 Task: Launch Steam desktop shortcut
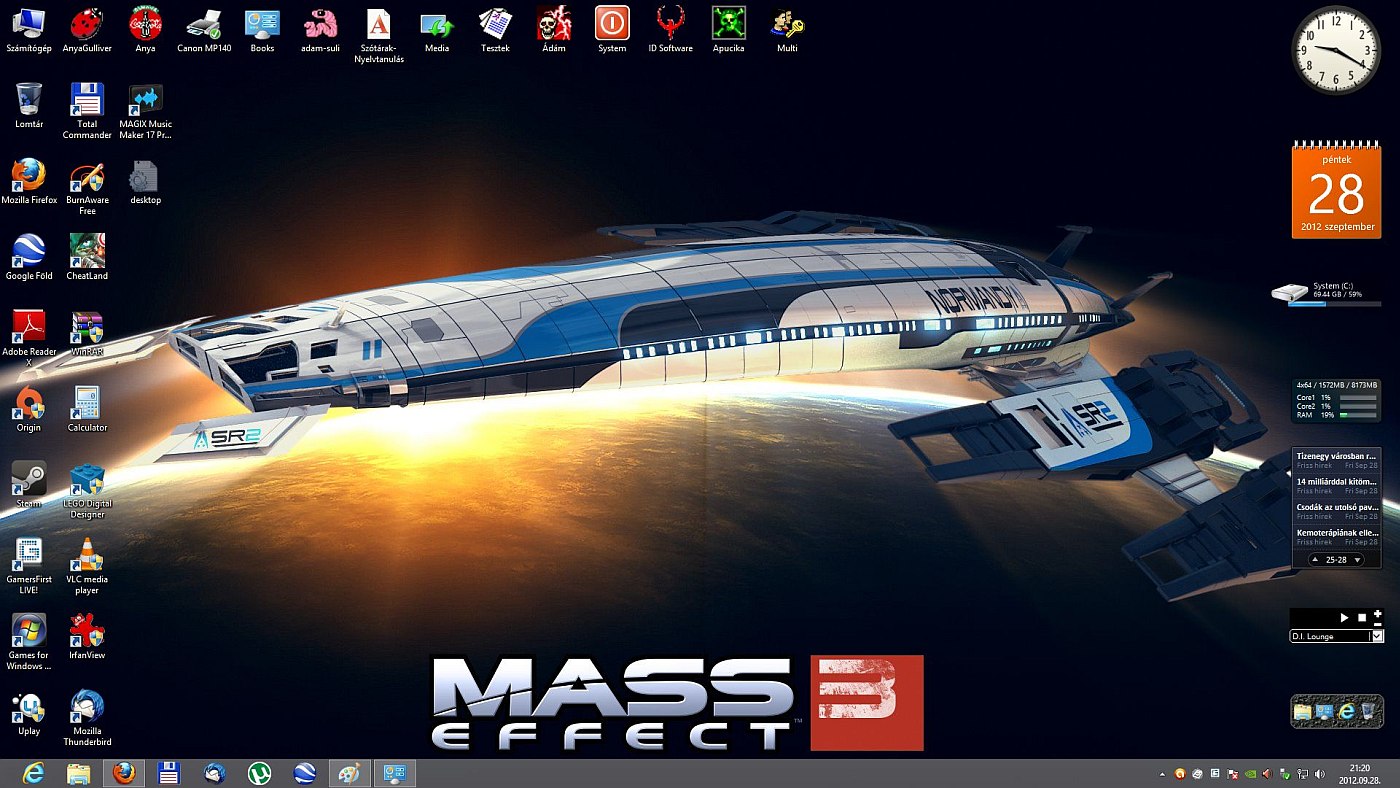click(x=29, y=486)
